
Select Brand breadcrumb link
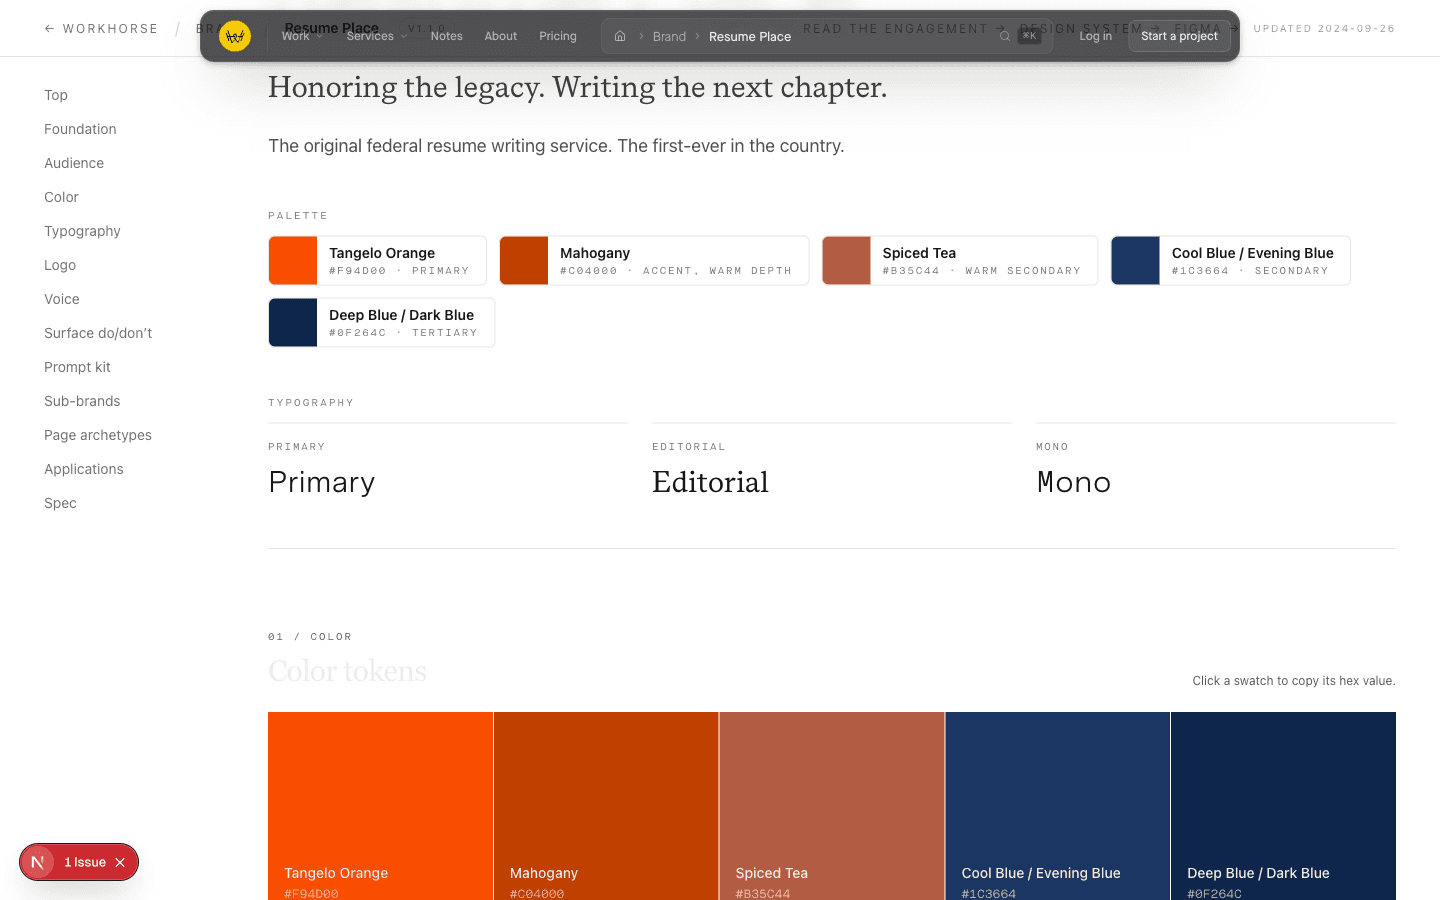coord(669,36)
